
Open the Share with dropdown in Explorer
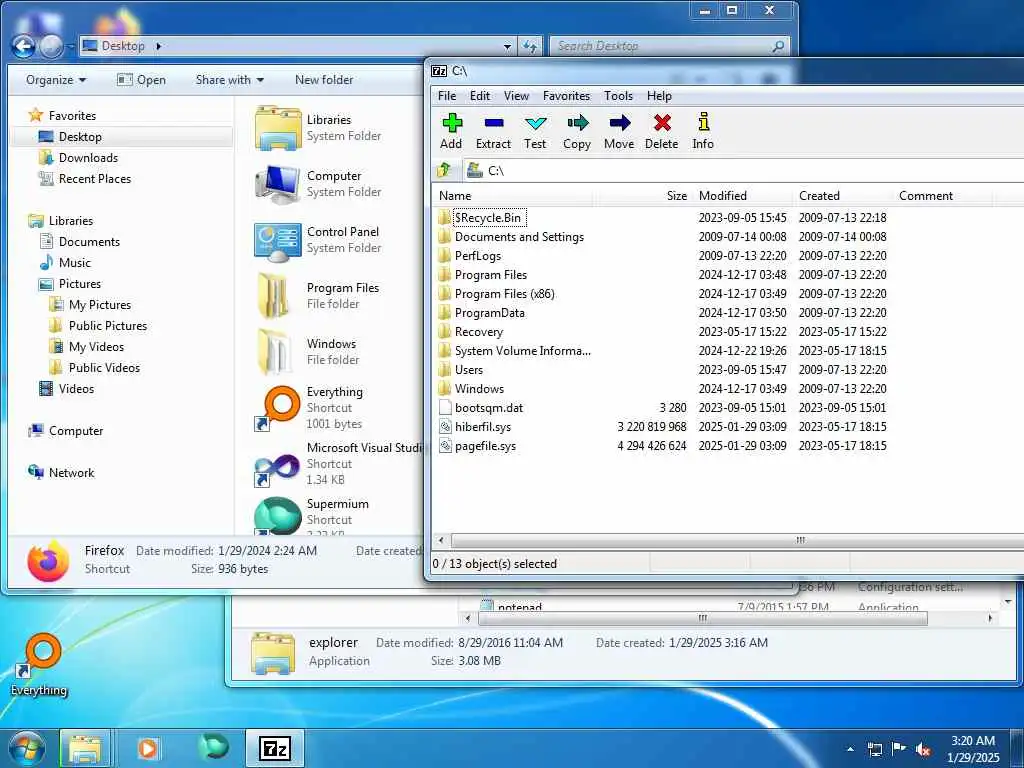click(230, 80)
